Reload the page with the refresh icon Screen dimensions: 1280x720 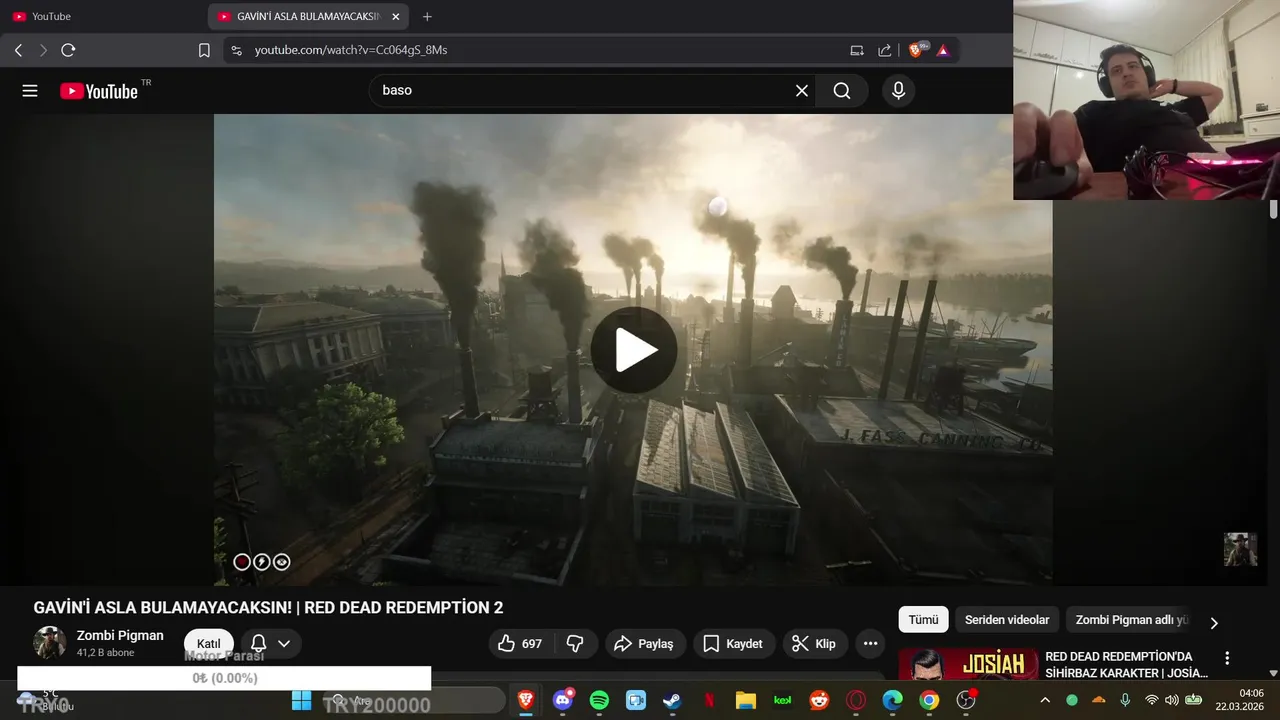point(68,50)
